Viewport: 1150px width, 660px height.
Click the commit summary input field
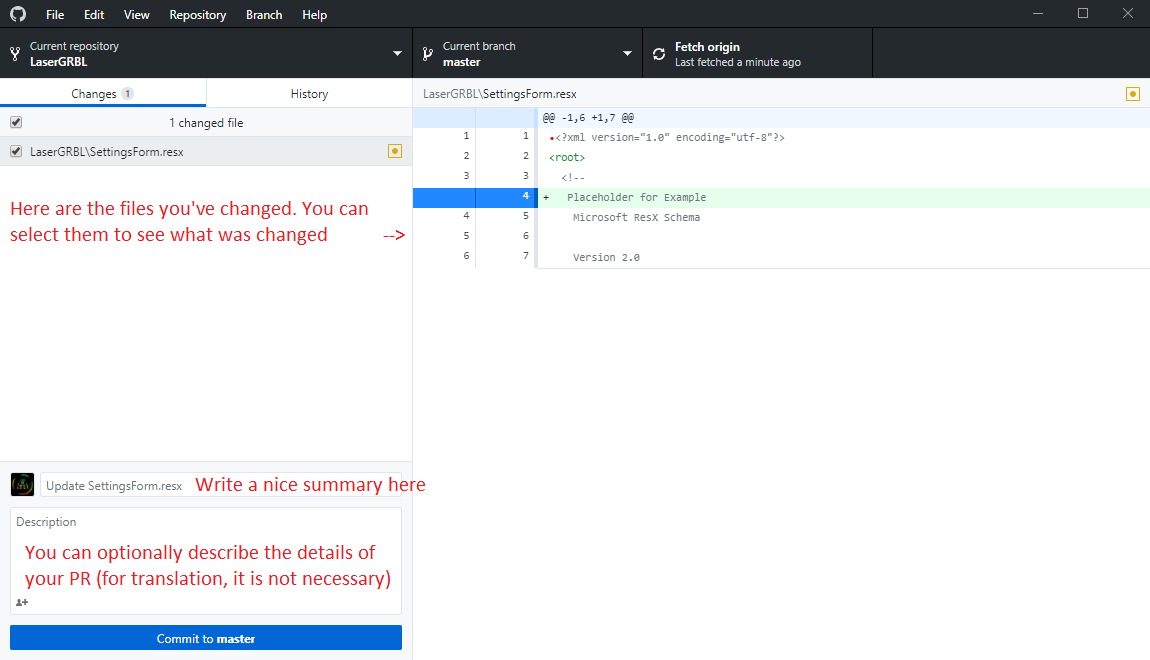point(221,485)
